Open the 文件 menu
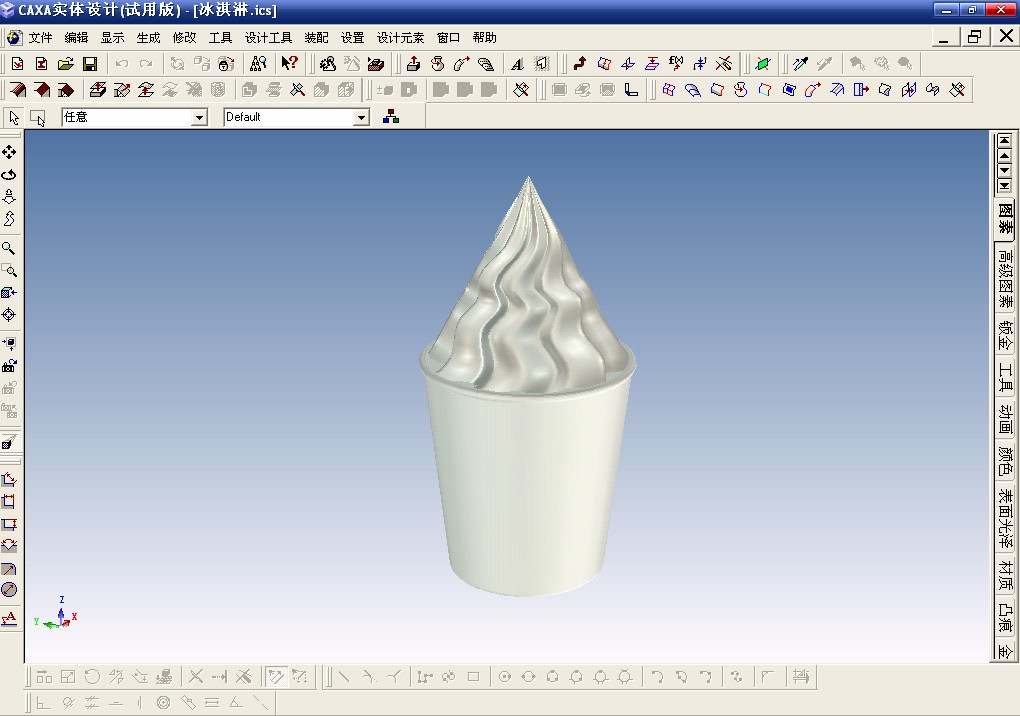Viewport: 1020px width, 716px height. pos(40,38)
